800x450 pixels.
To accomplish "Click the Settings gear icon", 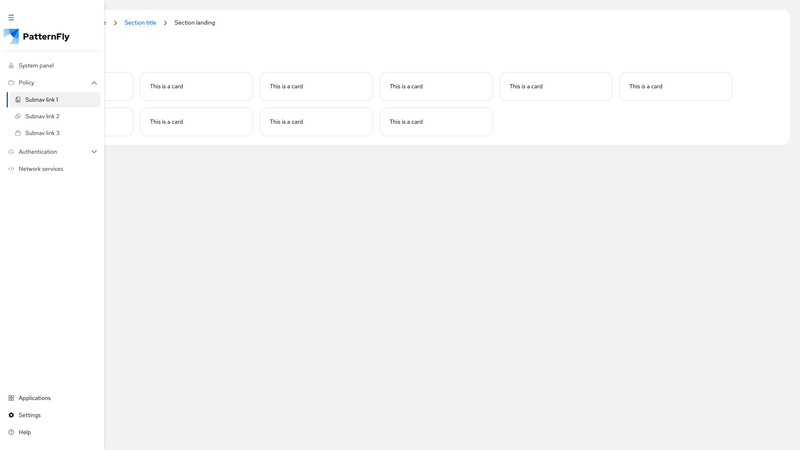I will pos(11,415).
